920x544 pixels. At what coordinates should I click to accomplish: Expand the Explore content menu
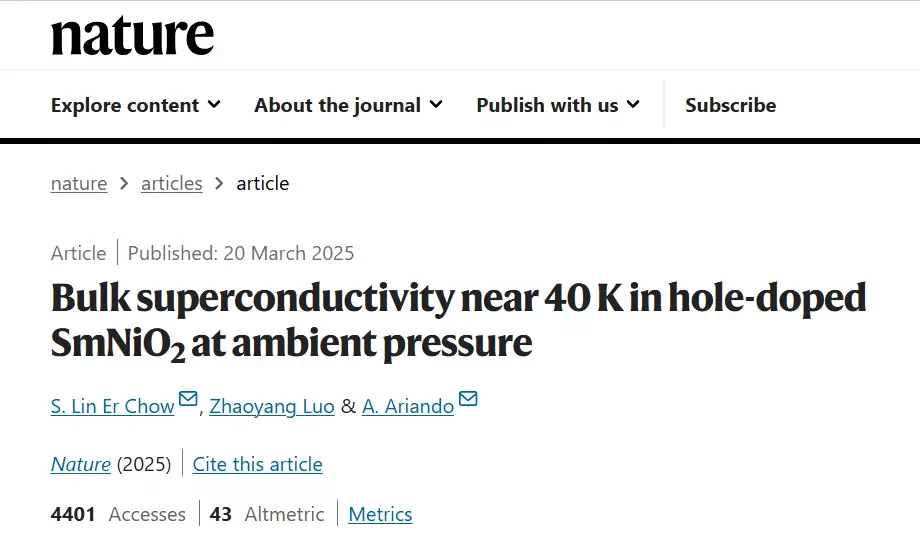136,105
